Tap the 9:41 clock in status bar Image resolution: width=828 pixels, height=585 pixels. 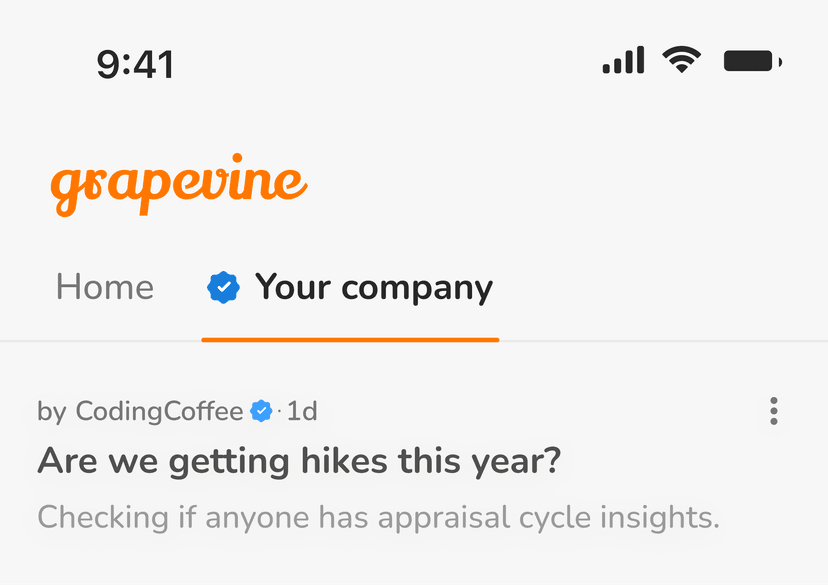click(x=135, y=65)
